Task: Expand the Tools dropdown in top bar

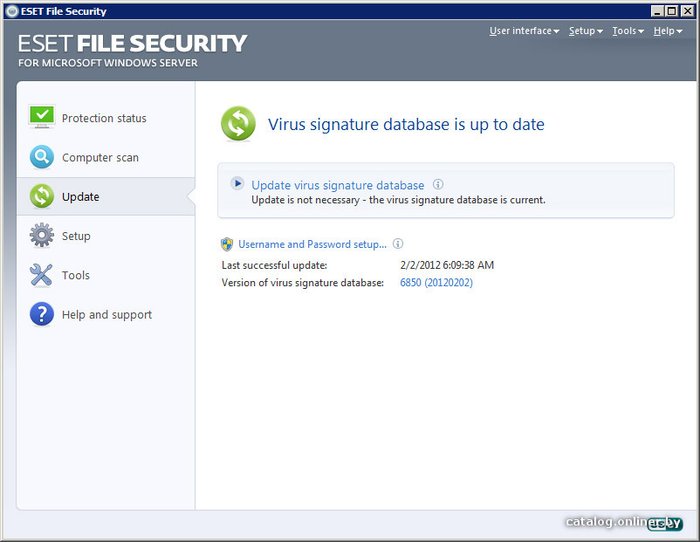Action: click(627, 31)
